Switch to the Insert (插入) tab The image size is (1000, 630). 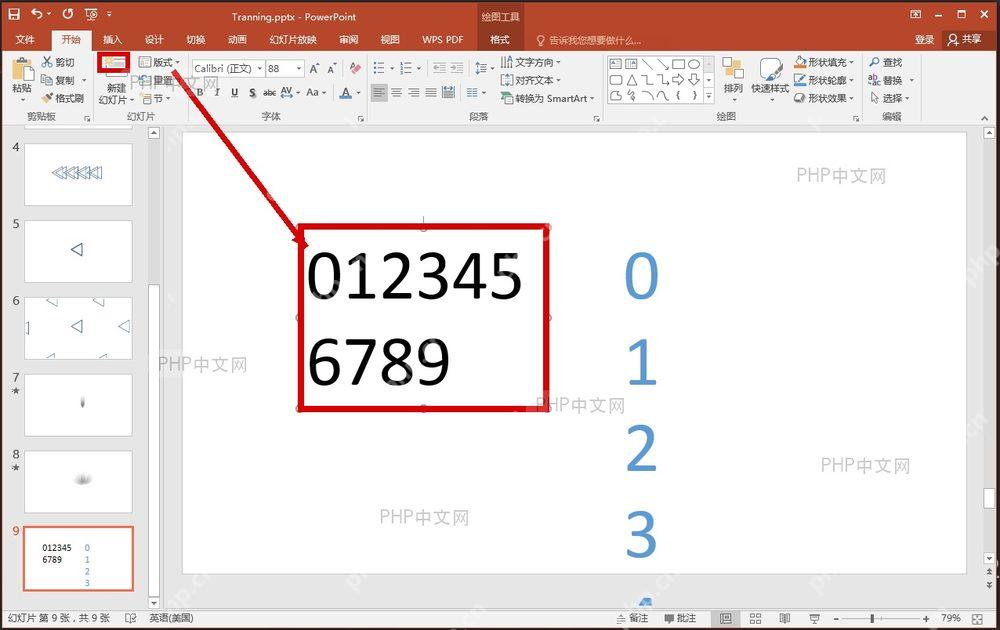(112, 40)
